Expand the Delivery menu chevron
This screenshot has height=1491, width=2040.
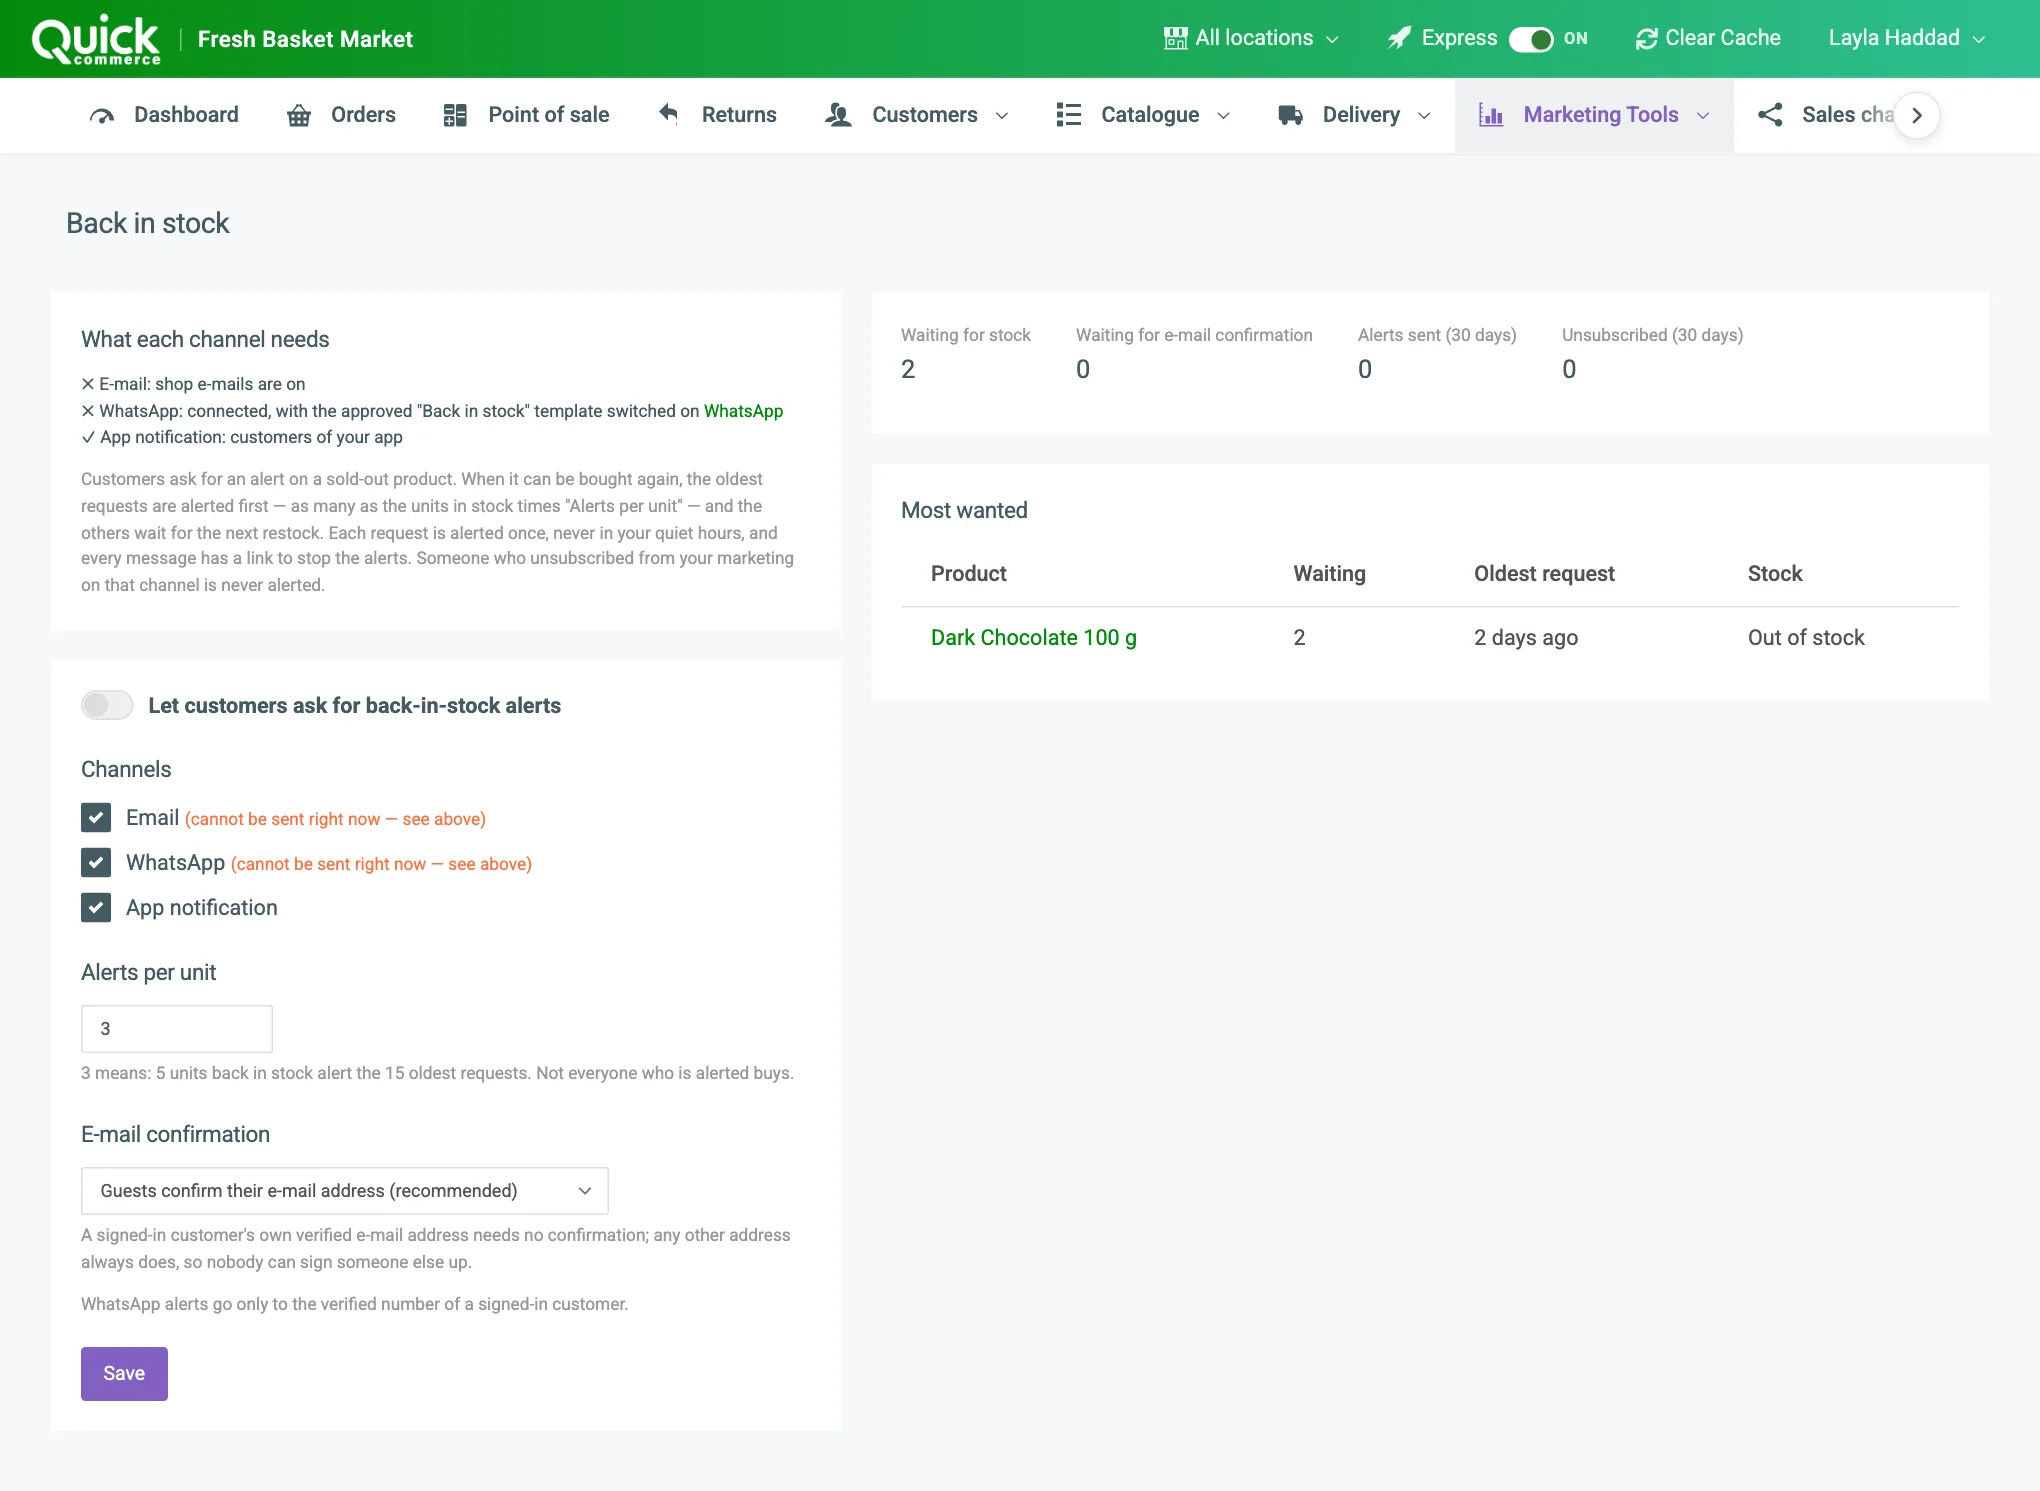[x=1424, y=116]
